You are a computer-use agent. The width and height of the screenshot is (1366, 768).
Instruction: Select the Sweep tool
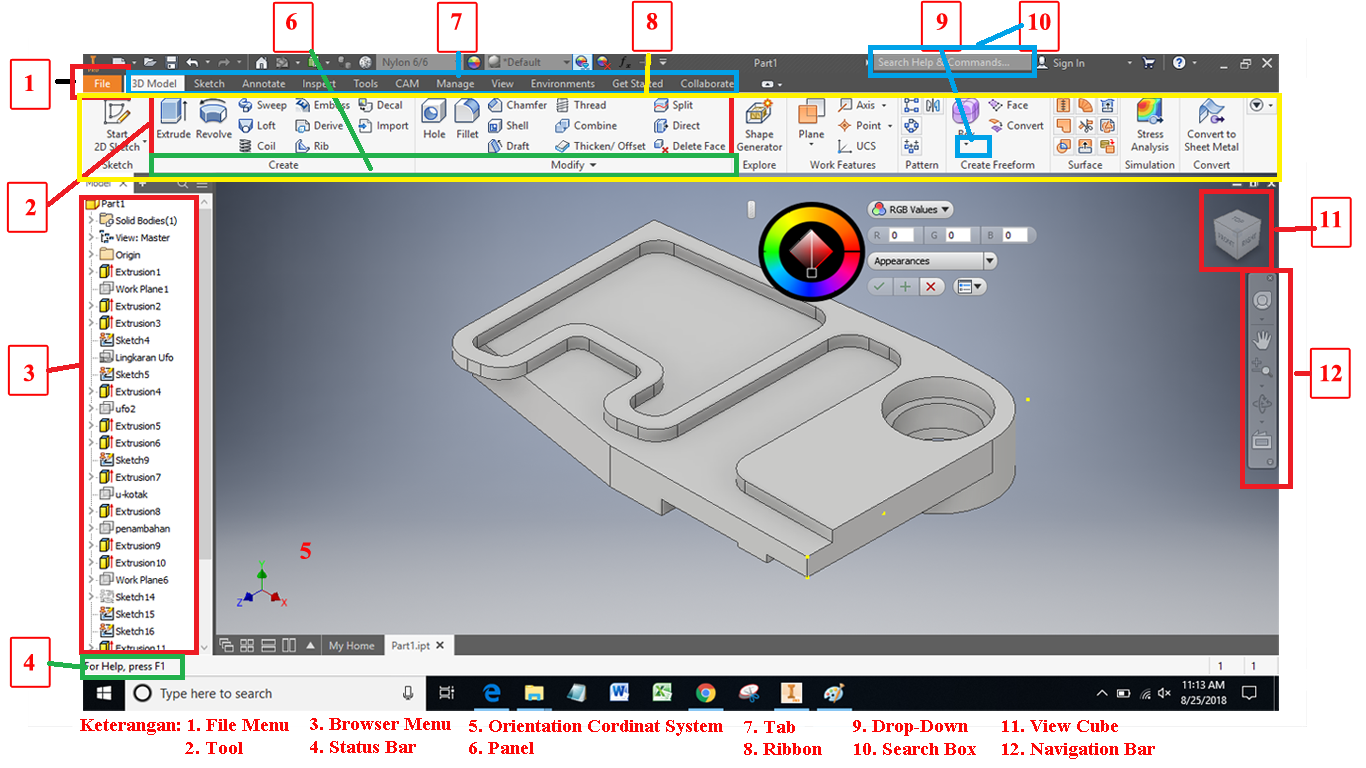click(x=262, y=104)
